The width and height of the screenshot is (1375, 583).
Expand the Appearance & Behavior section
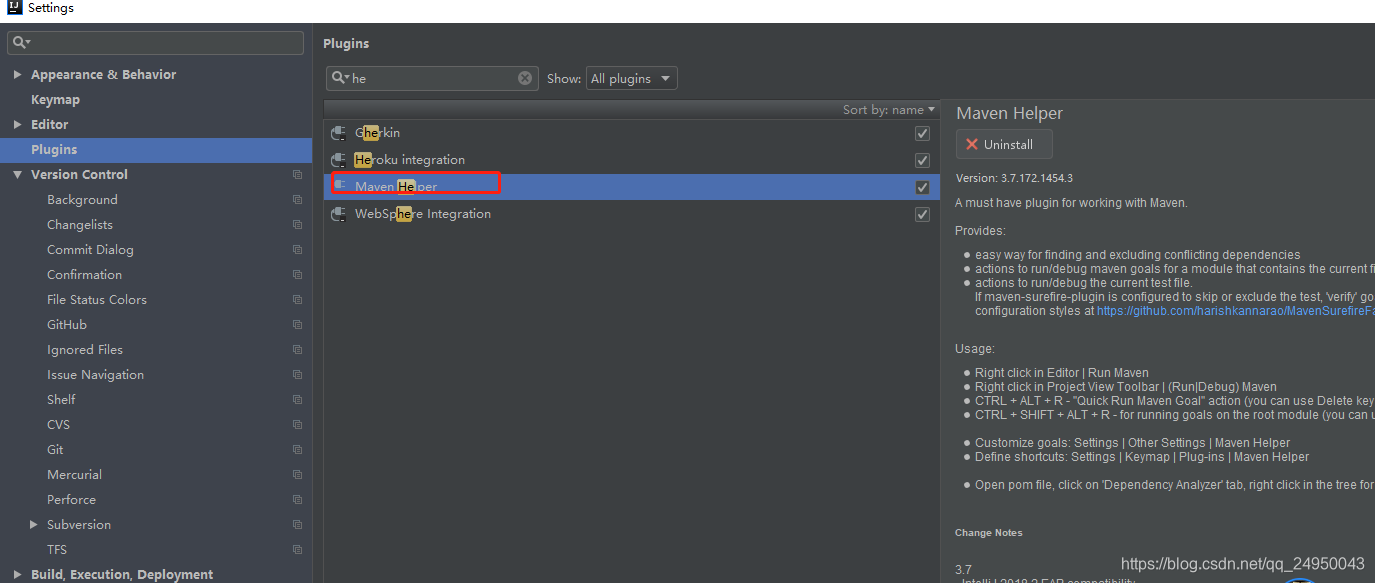[x=17, y=74]
